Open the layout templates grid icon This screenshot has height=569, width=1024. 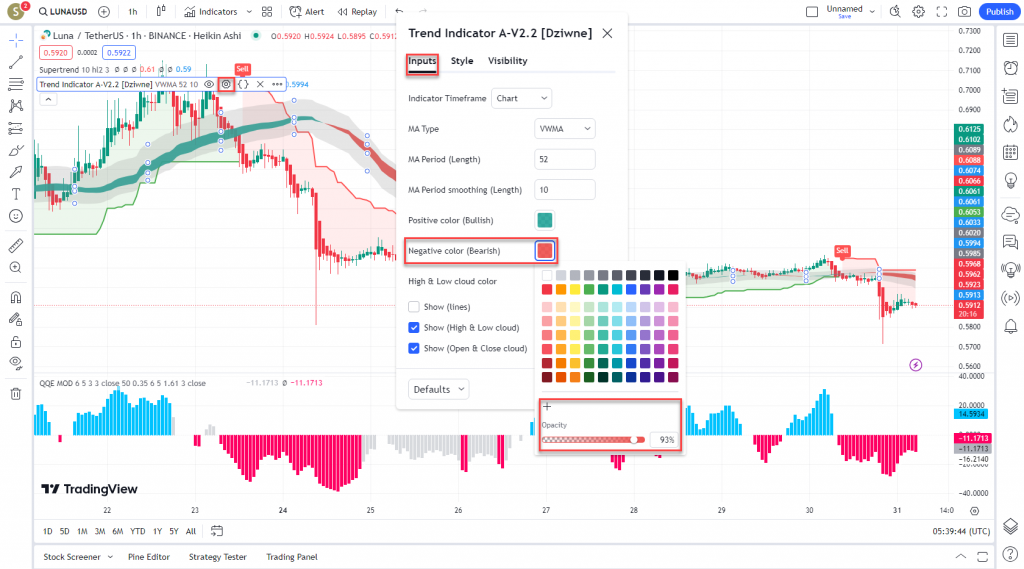pyautogui.click(x=267, y=12)
